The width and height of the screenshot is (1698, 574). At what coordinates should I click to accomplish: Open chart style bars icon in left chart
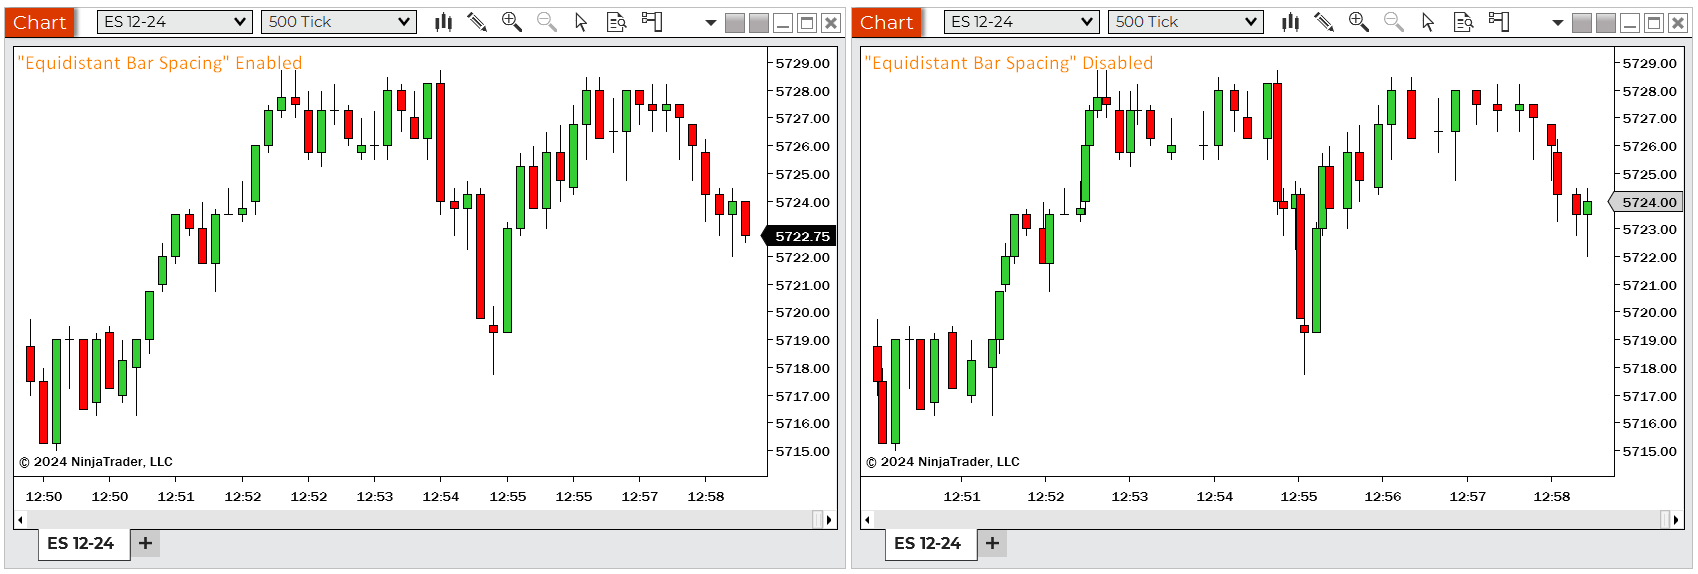pyautogui.click(x=444, y=22)
